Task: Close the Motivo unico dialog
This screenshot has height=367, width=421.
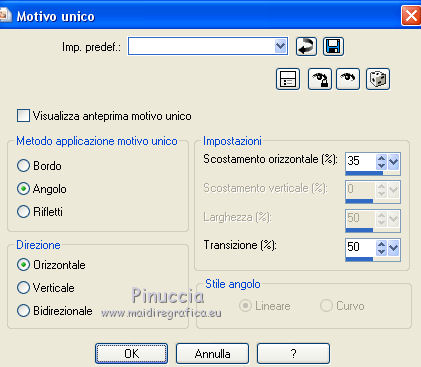Action: point(411,16)
